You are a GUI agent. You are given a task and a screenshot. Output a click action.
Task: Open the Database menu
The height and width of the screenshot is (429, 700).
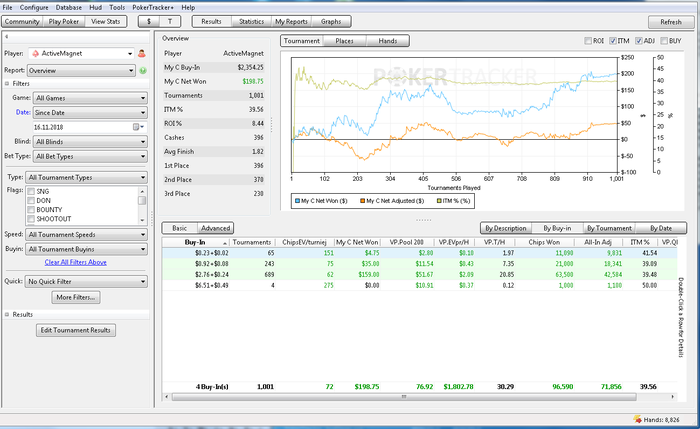pyautogui.click(x=69, y=7)
